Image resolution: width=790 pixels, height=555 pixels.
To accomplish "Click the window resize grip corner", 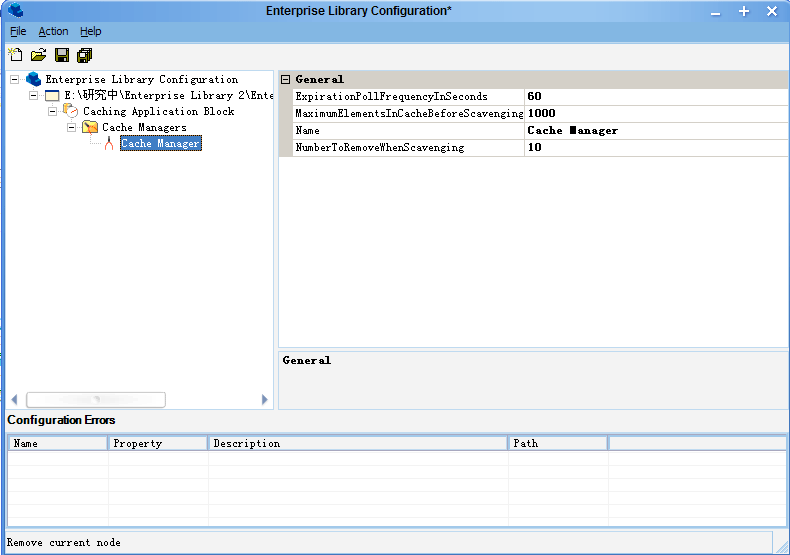I will pyautogui.click(x=781, y=546).
